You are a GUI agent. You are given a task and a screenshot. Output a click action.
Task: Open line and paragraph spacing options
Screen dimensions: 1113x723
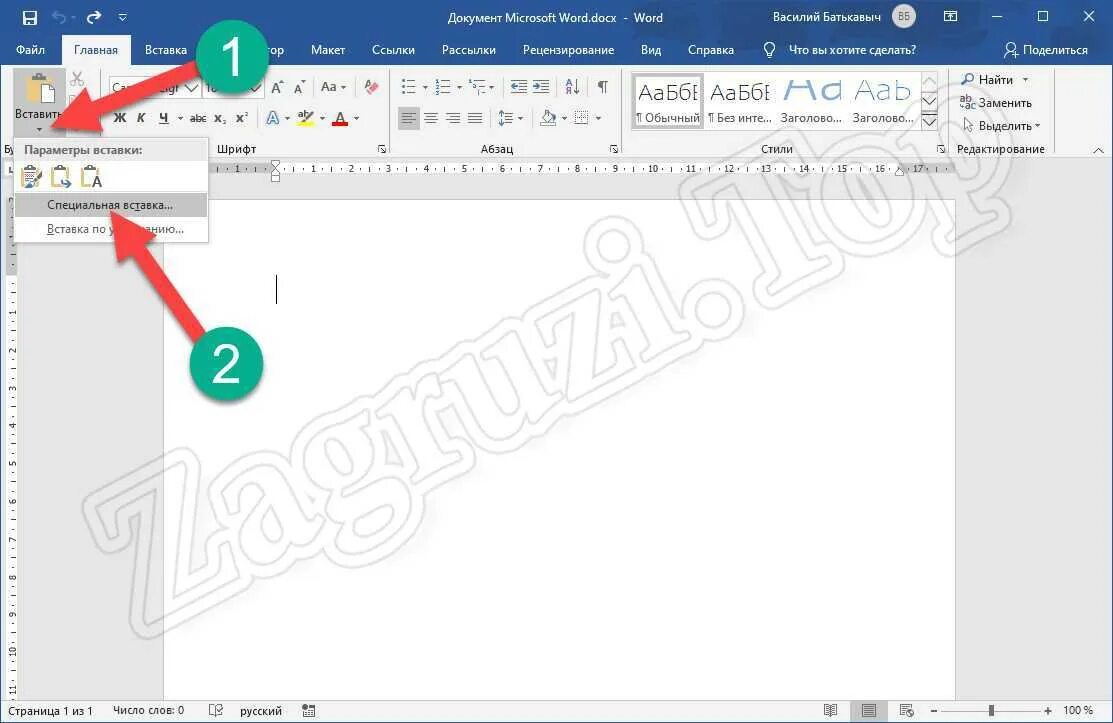(x=505, y=118)
